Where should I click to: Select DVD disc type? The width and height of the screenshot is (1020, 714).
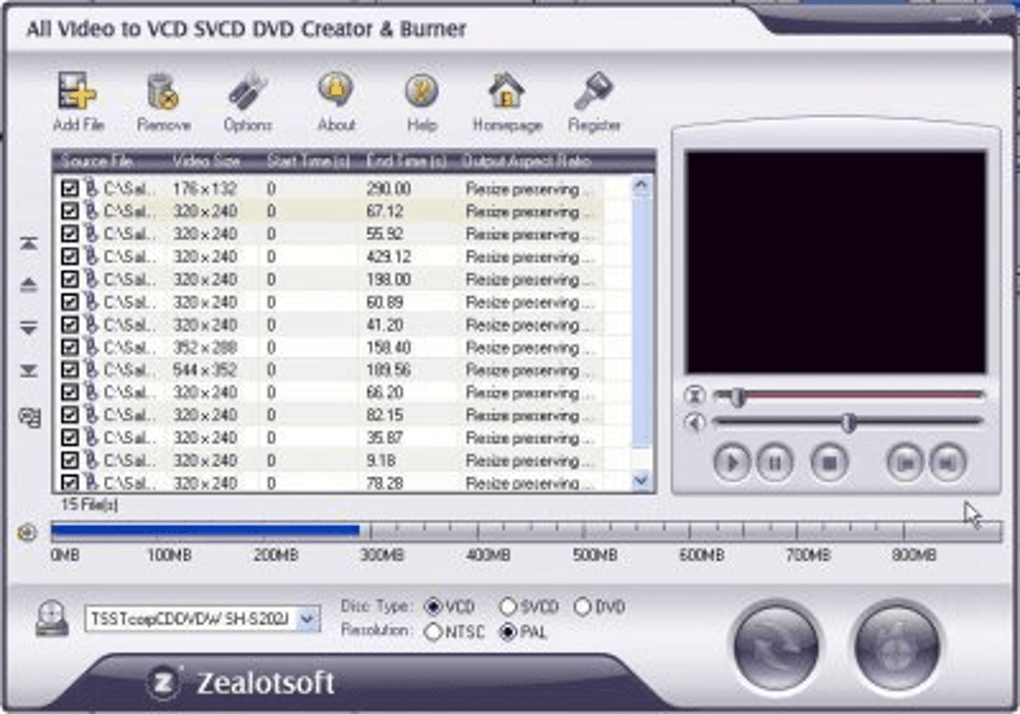(x=583, y=607)
